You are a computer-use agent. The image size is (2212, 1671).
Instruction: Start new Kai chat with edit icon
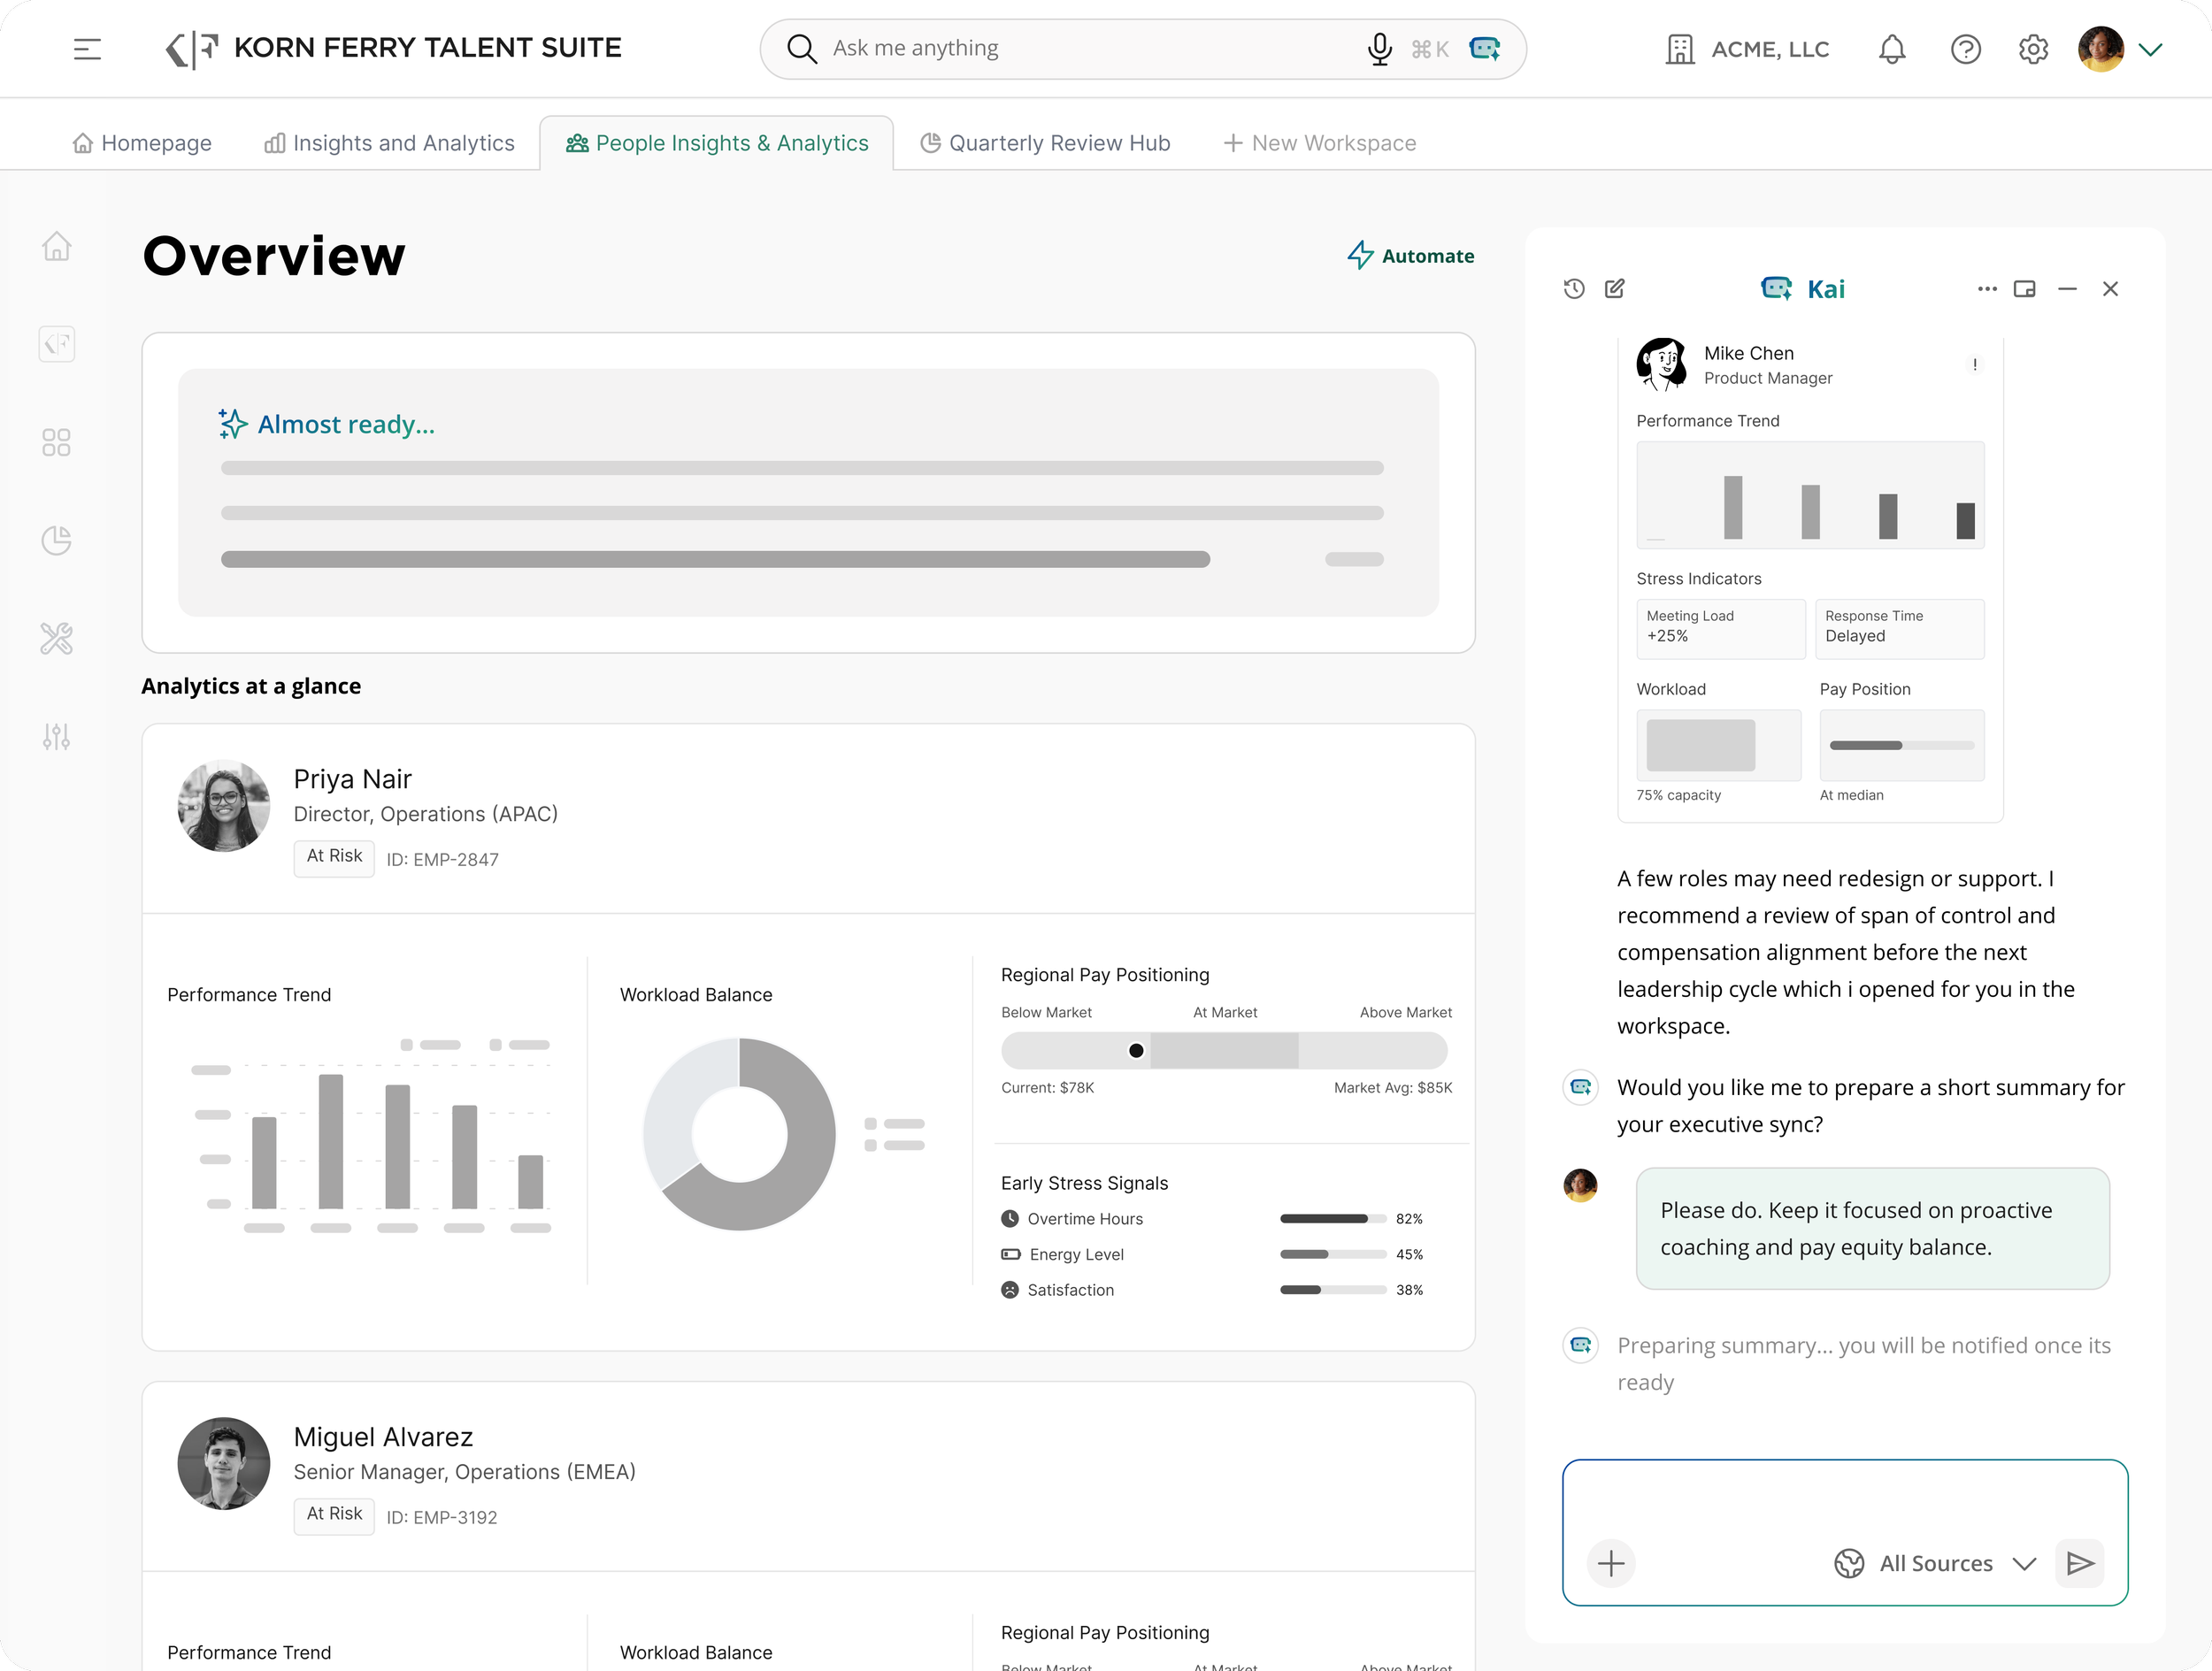(x=1614, y=289)
